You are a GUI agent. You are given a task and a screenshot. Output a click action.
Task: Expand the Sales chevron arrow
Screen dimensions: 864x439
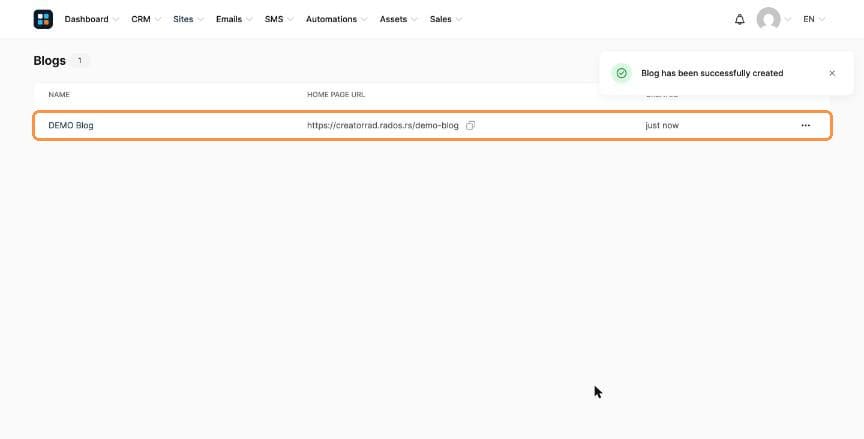point(459,20)
